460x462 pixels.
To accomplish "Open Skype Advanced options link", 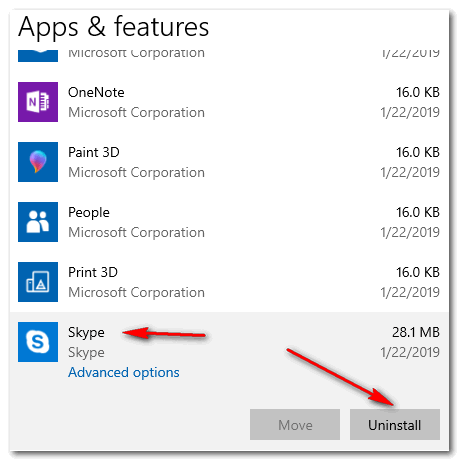I will pyautogui.click(x=124, y=372).
